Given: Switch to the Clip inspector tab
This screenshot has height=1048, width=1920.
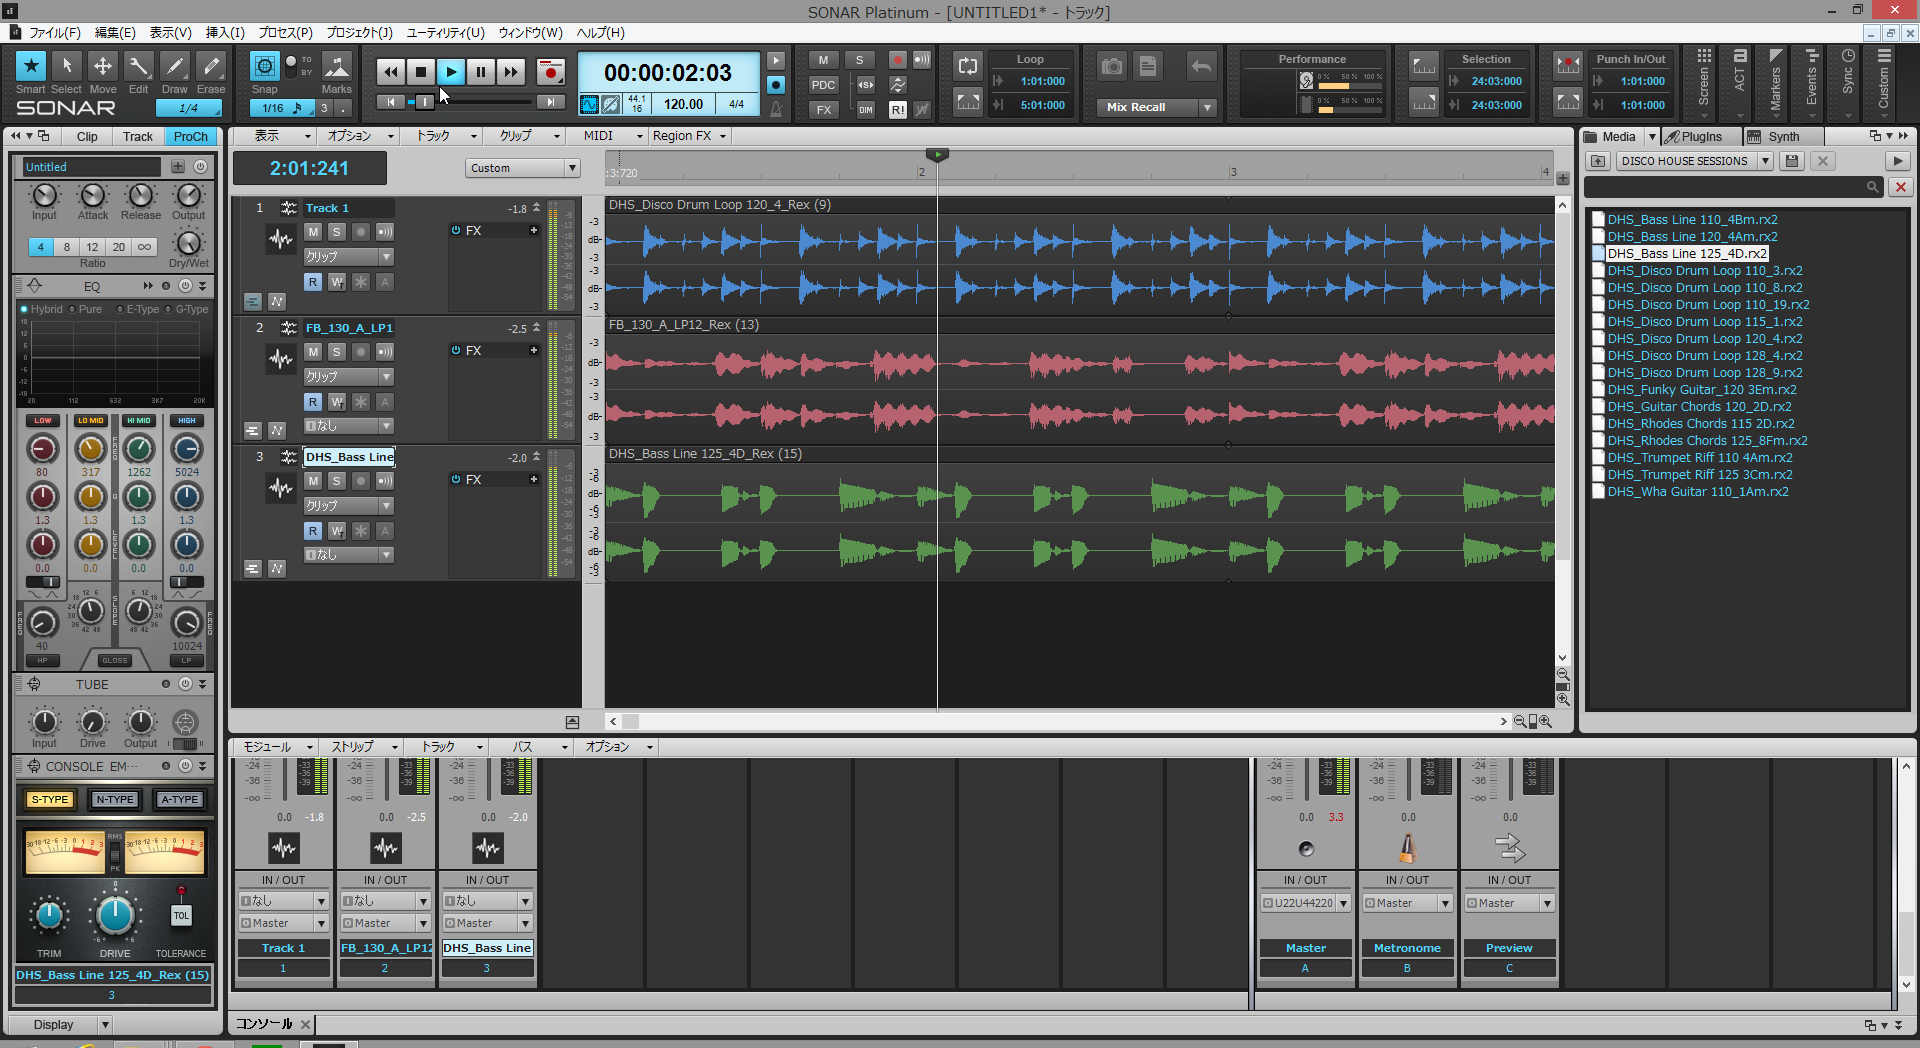Looking at the screenshot, I should pos(87,136).
